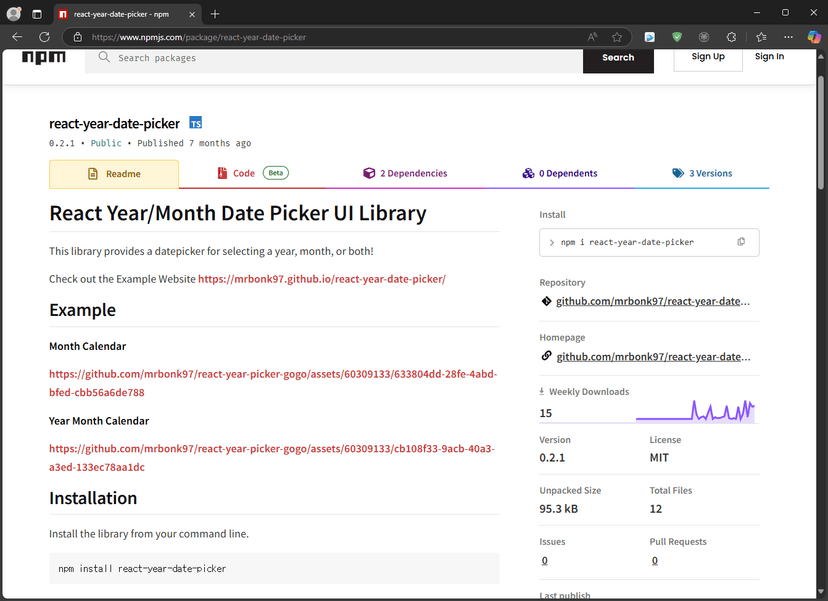
Task: Open the 3 Versions tab
Action: click(x=702, y=173)
